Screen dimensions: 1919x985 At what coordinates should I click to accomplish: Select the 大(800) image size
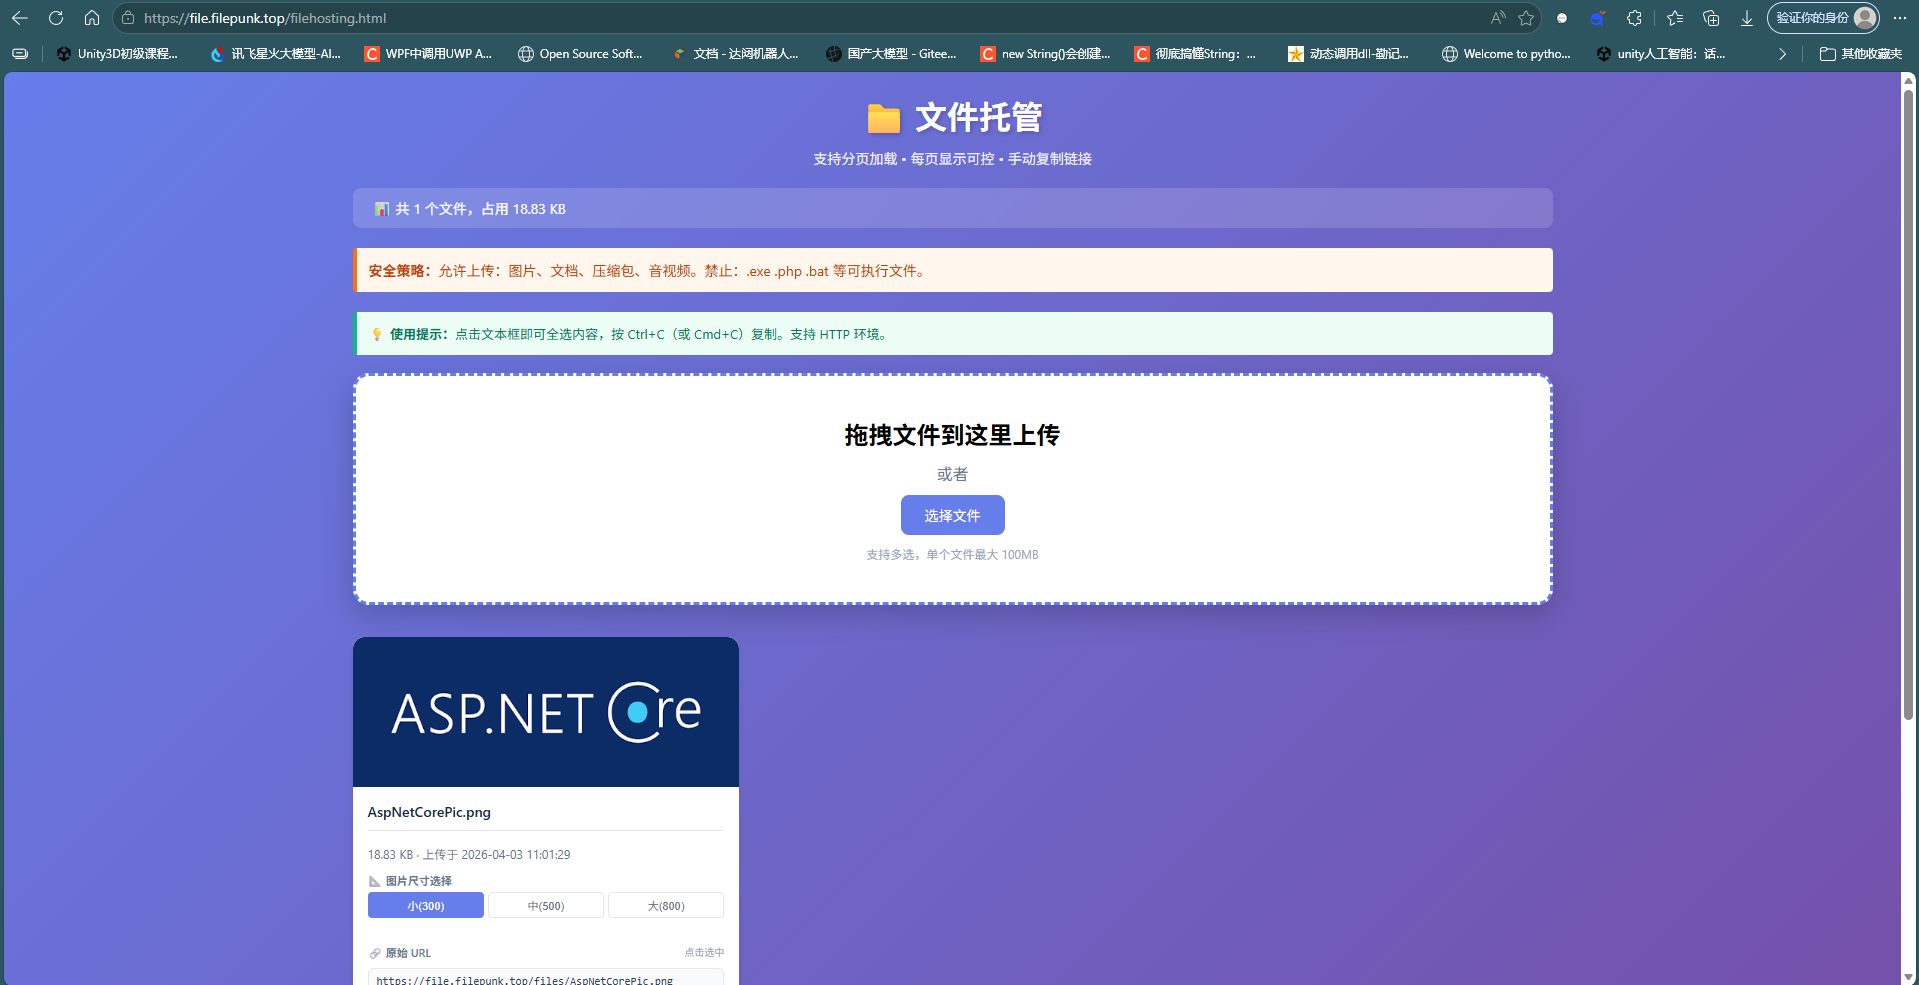pyautogui.click(x=665, y=905)
